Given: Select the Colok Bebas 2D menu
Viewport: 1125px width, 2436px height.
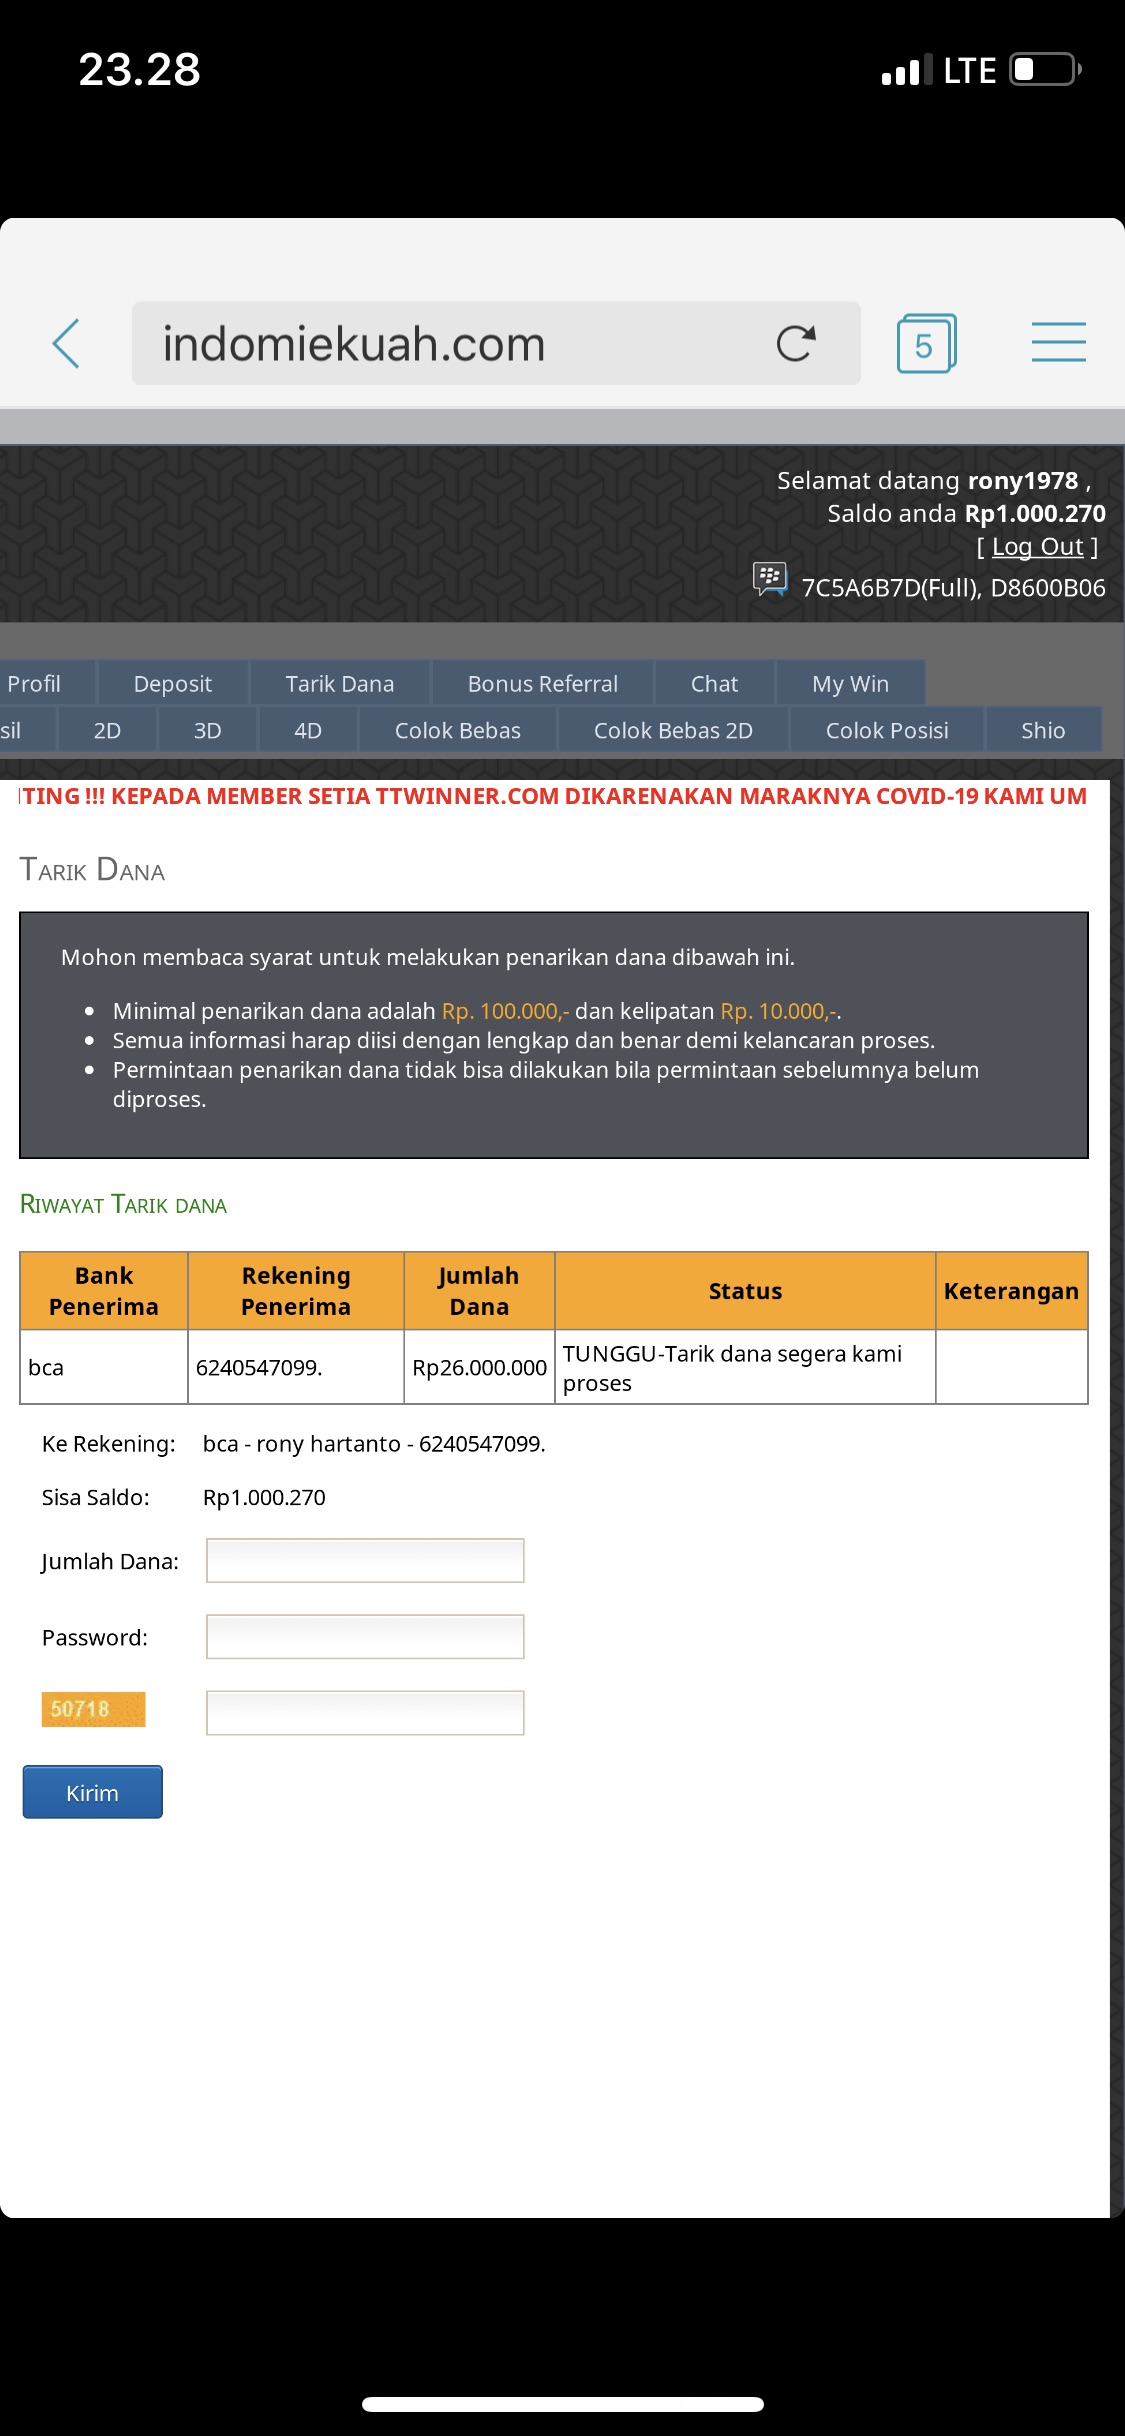Looking at the screenshot, I should 673,731.
